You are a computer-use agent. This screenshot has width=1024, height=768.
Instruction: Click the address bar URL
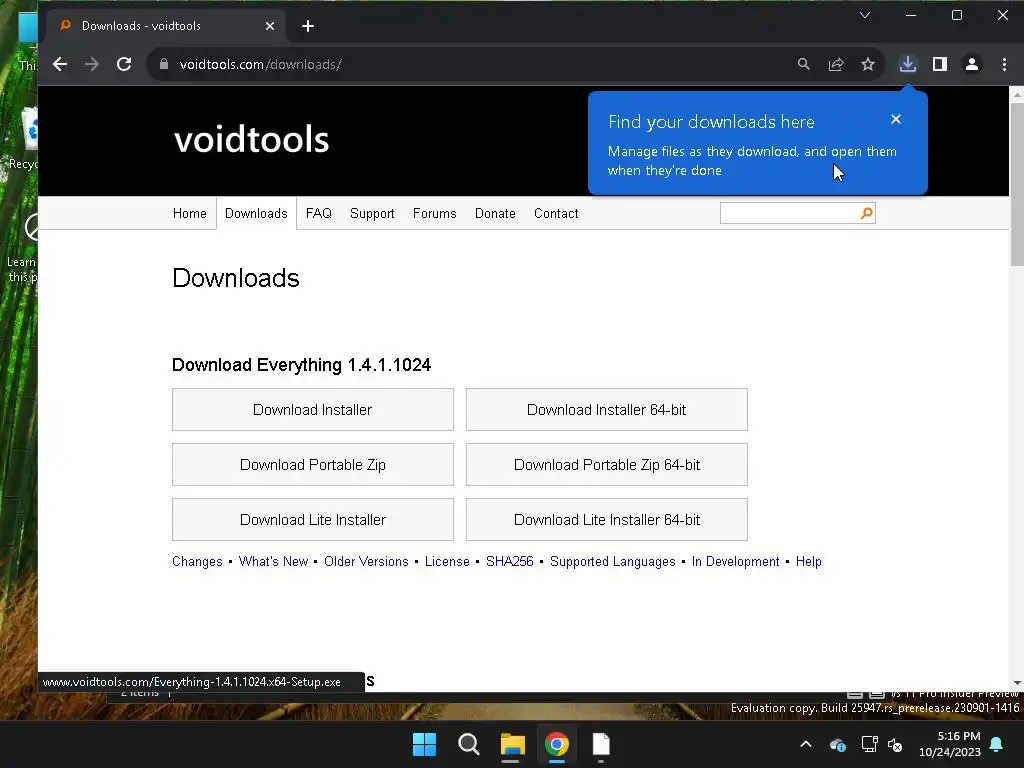click(261, 64)
